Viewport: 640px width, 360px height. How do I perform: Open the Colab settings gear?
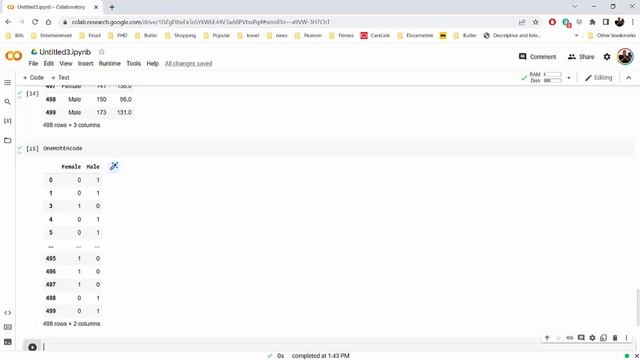607,57
